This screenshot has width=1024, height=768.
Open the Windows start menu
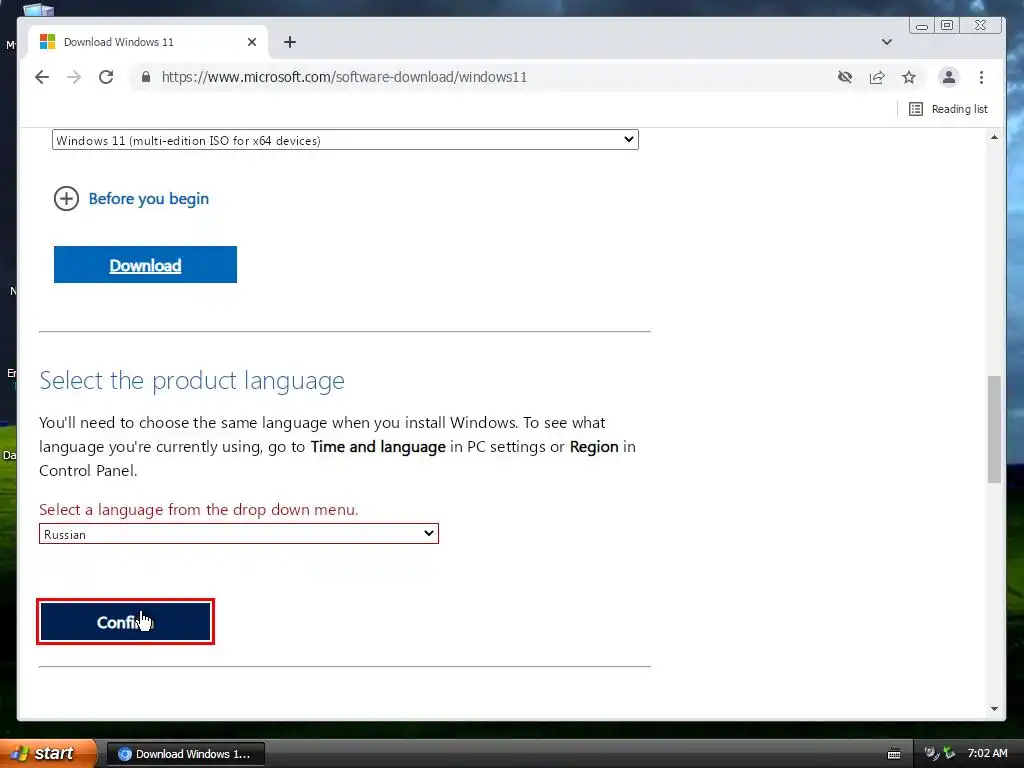pos(48,753)
